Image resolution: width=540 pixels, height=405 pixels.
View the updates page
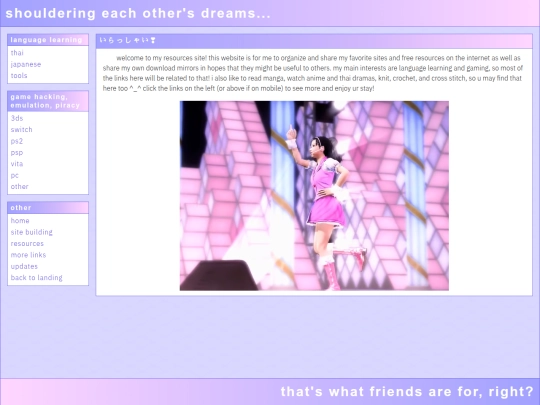tap(24, 266)
